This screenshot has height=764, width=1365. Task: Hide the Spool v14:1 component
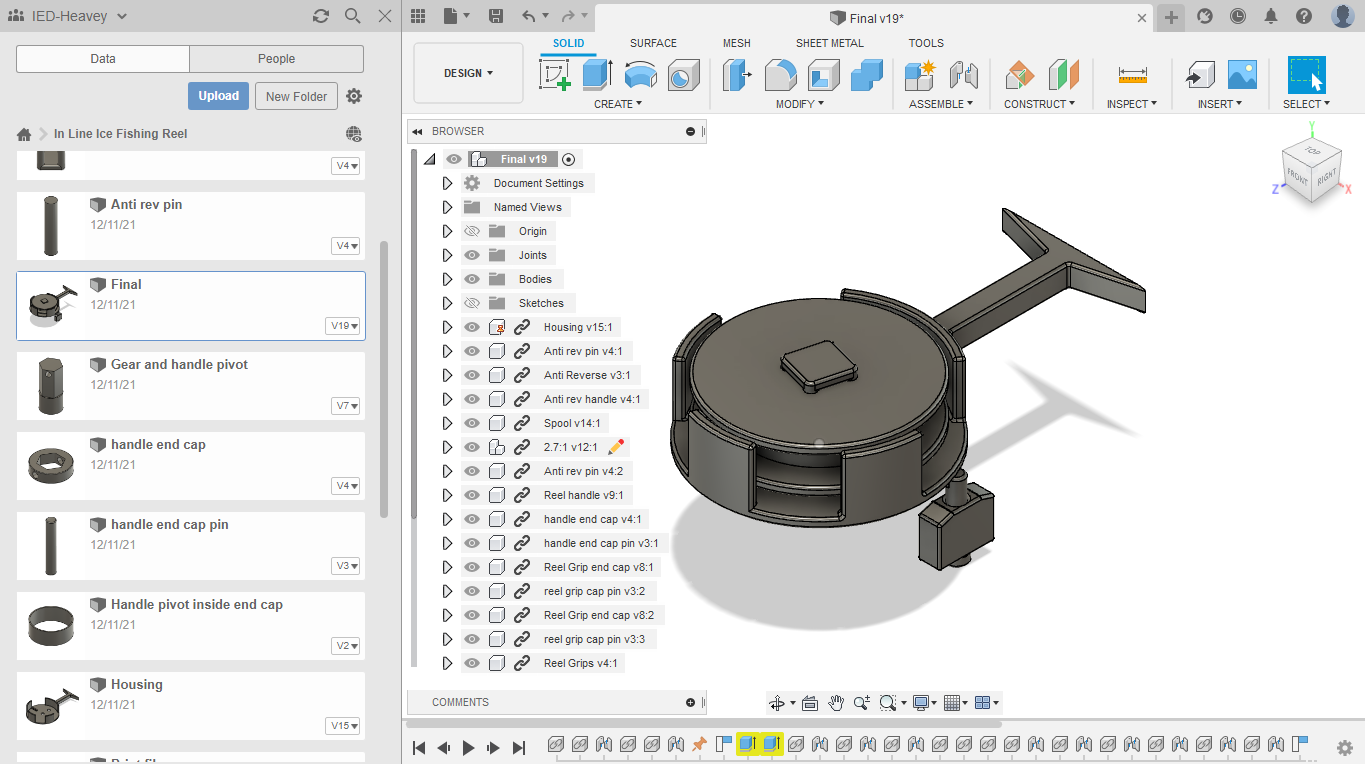471,422
